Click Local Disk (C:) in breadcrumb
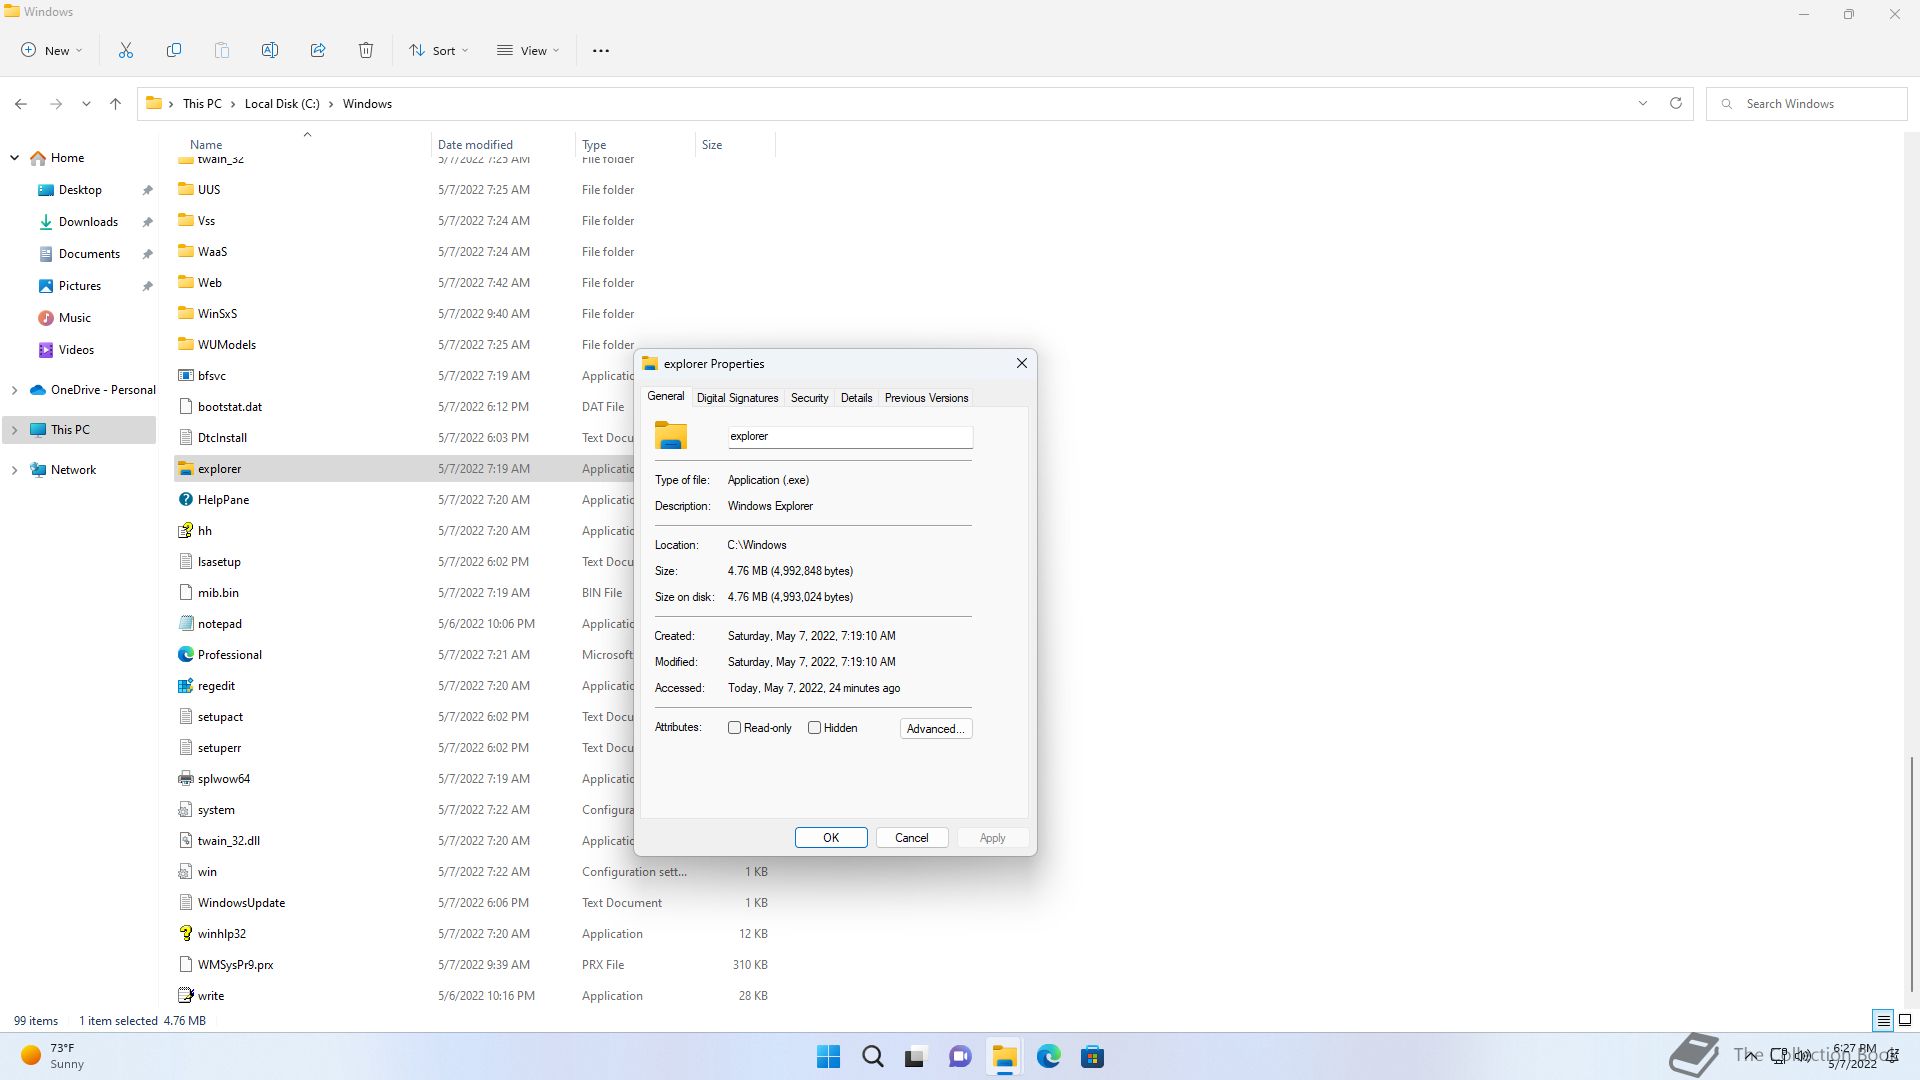Image resolution: width=1920 pixels, height=1080 pixels. tap(282, 104)
